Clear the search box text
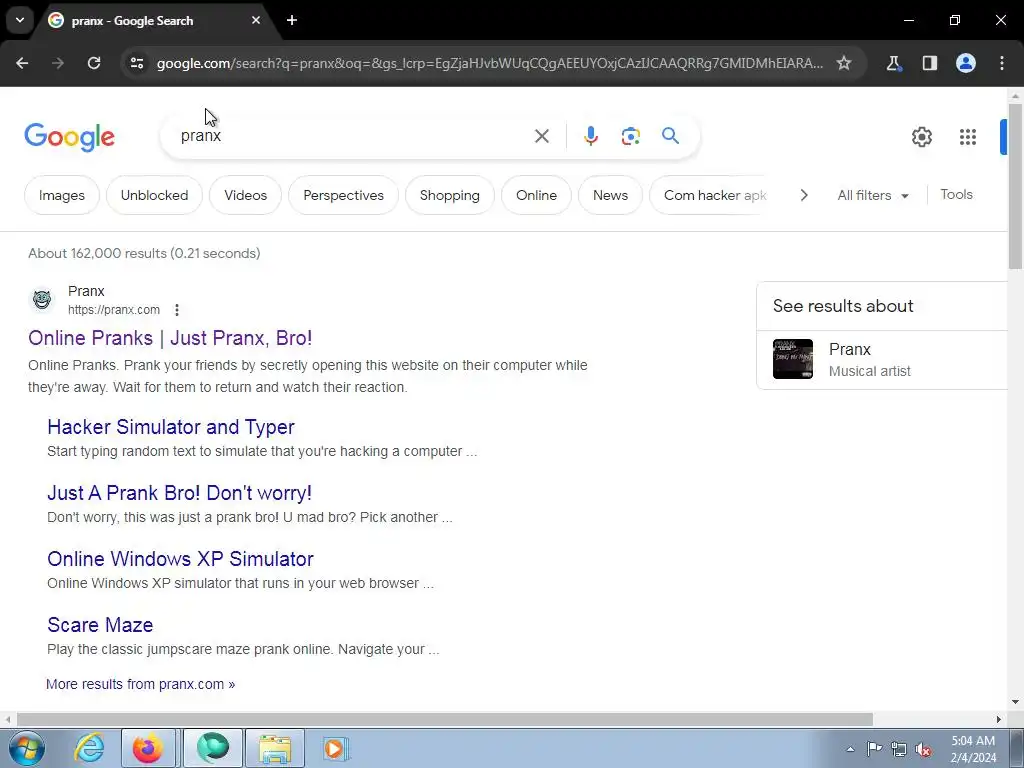1024x768 pixels. 541,136
